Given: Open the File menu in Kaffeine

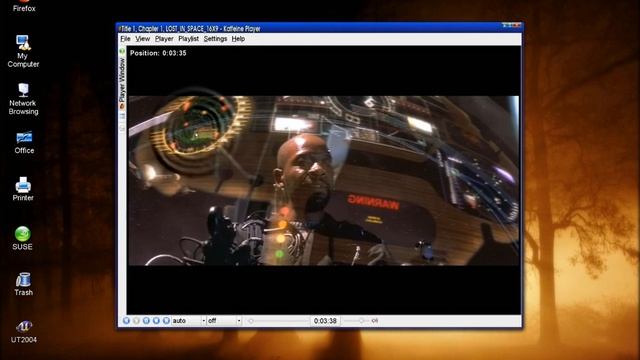Looking at the screenshot, I should (x=125, y=39).
